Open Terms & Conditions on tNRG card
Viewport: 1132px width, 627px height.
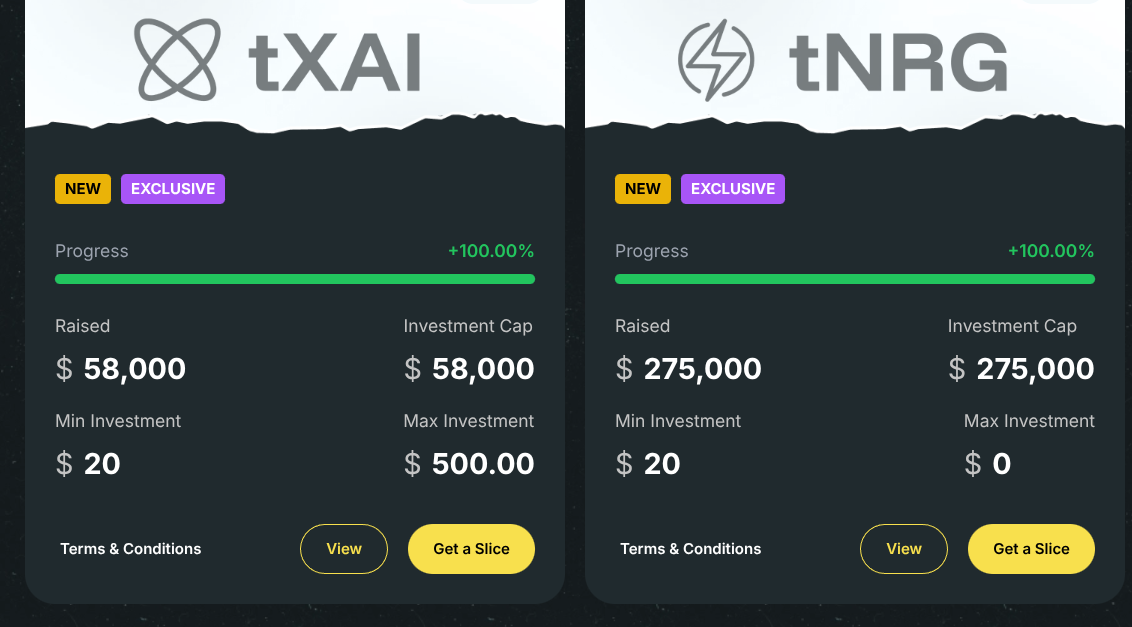691,549
